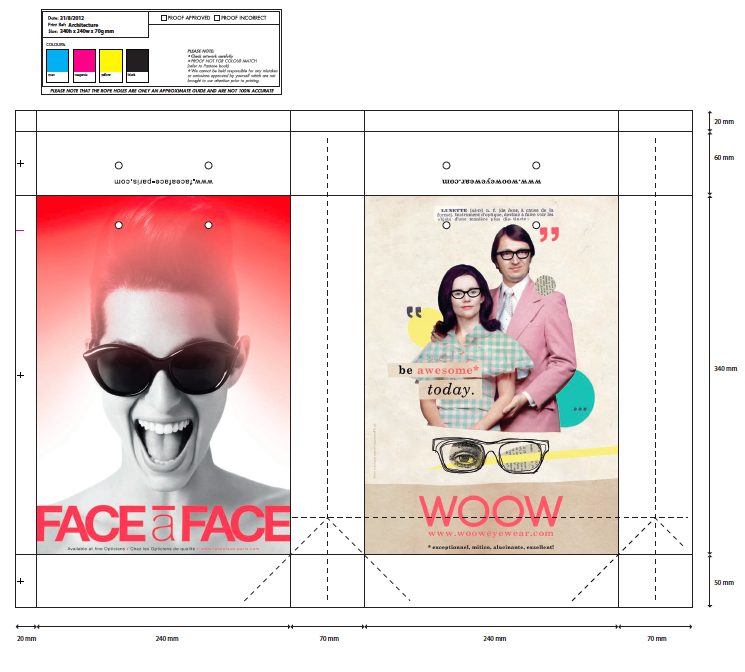Click the 340 mm height dimension label
The image size is (745, 672).
click(x=725, y=369)
